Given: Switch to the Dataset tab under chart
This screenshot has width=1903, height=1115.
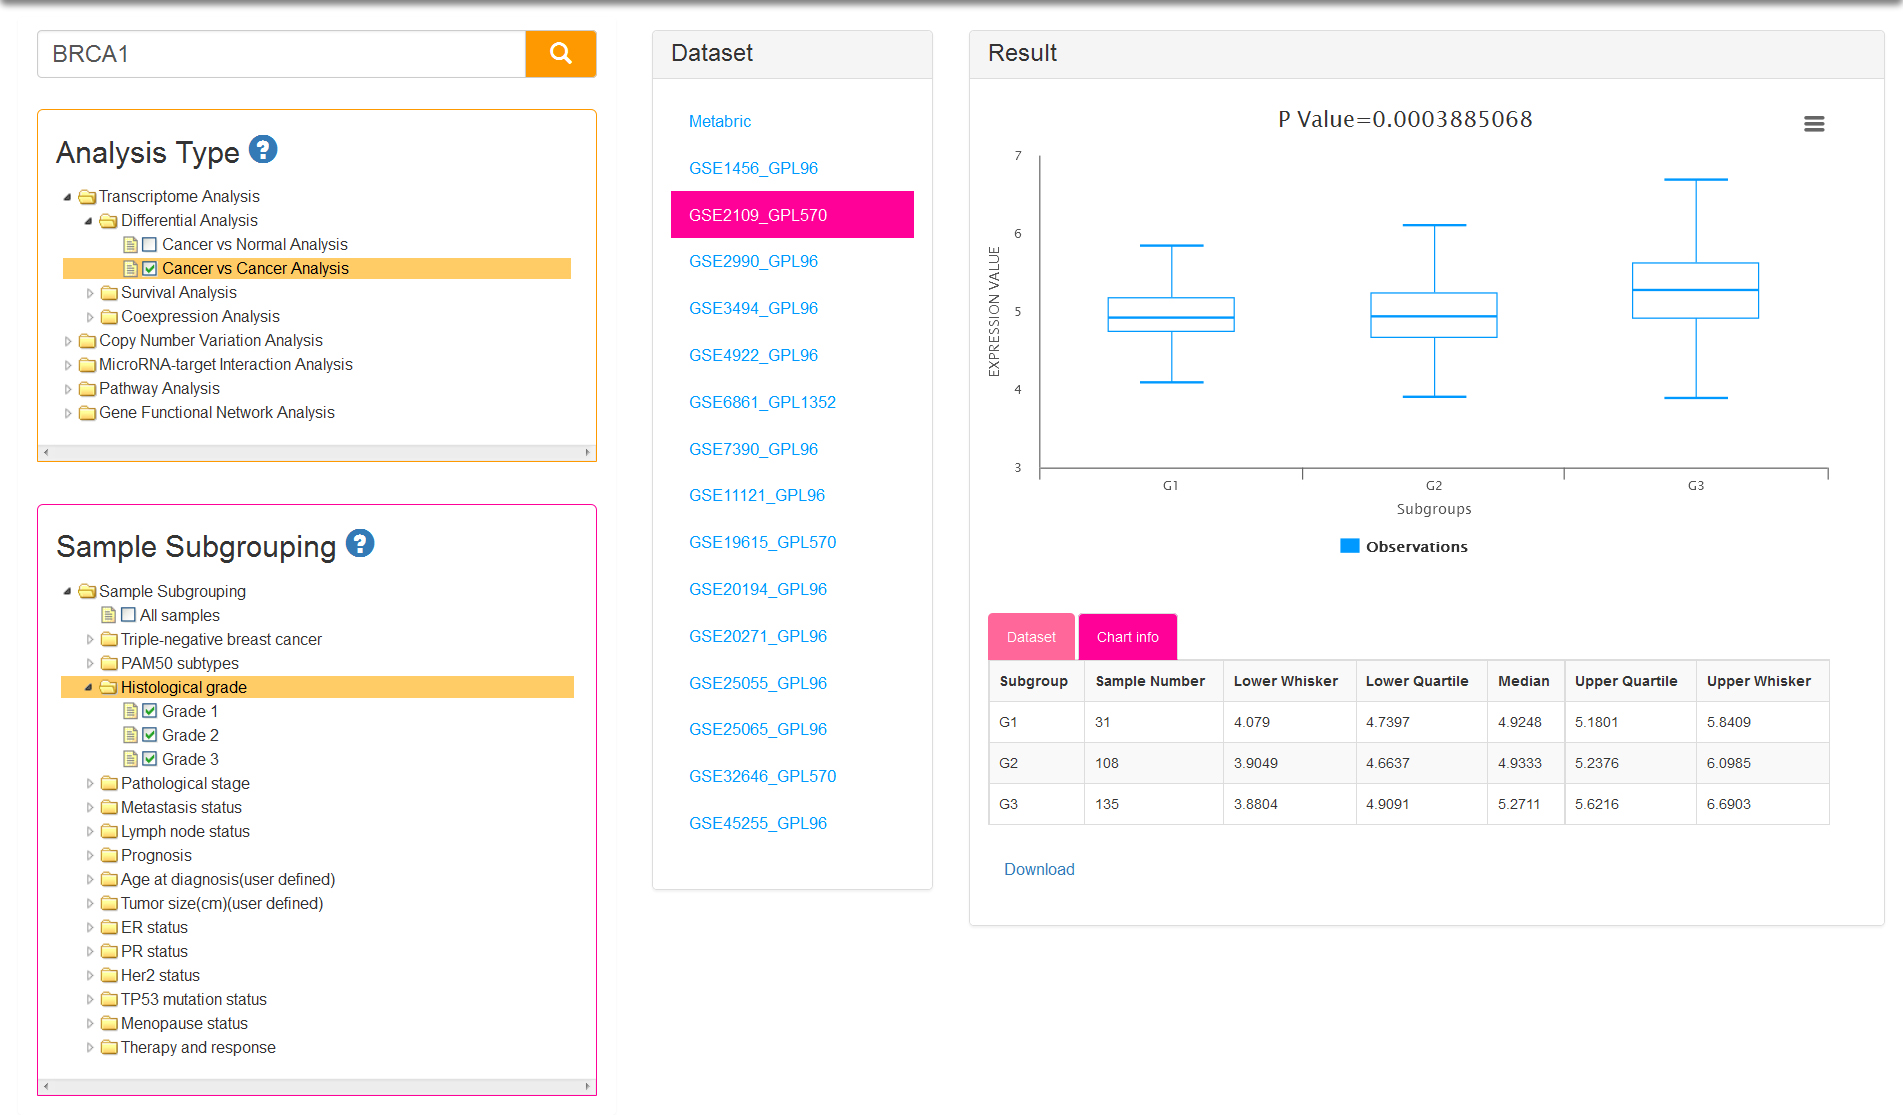Looking at the screenshot, I should coord(1031,637).
